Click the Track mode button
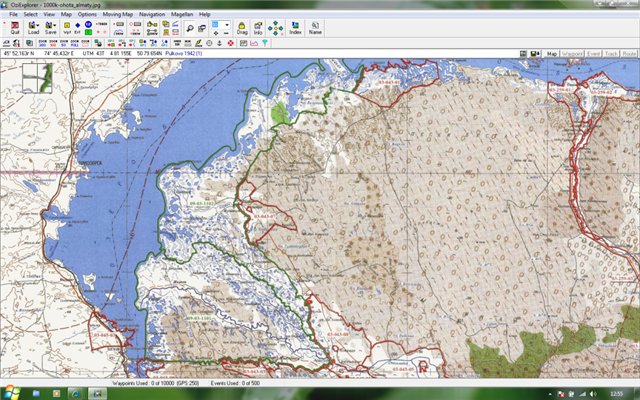Viewport: 640px width, 400px height. click(x=611, y=53)
